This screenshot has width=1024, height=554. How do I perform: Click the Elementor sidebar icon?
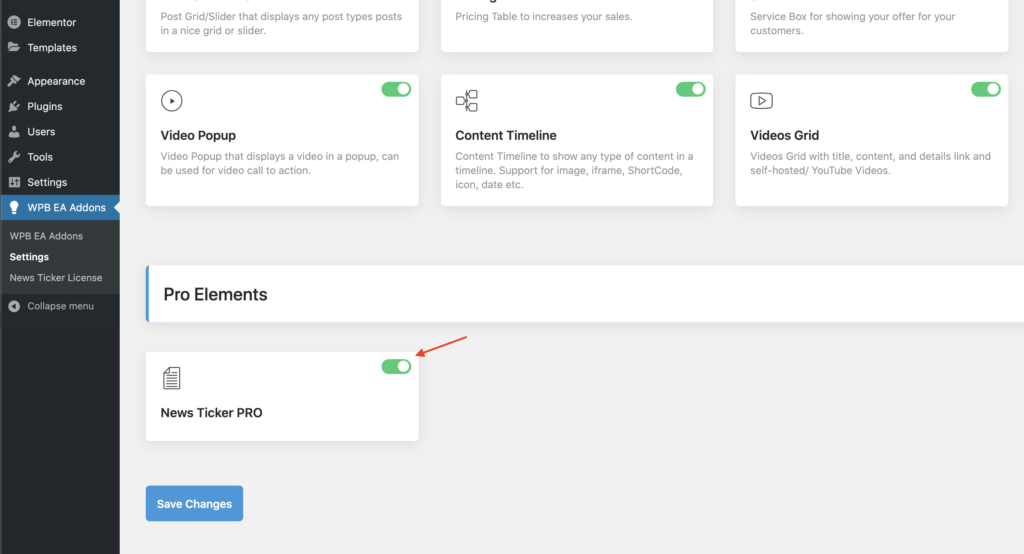tap(14, 22)
